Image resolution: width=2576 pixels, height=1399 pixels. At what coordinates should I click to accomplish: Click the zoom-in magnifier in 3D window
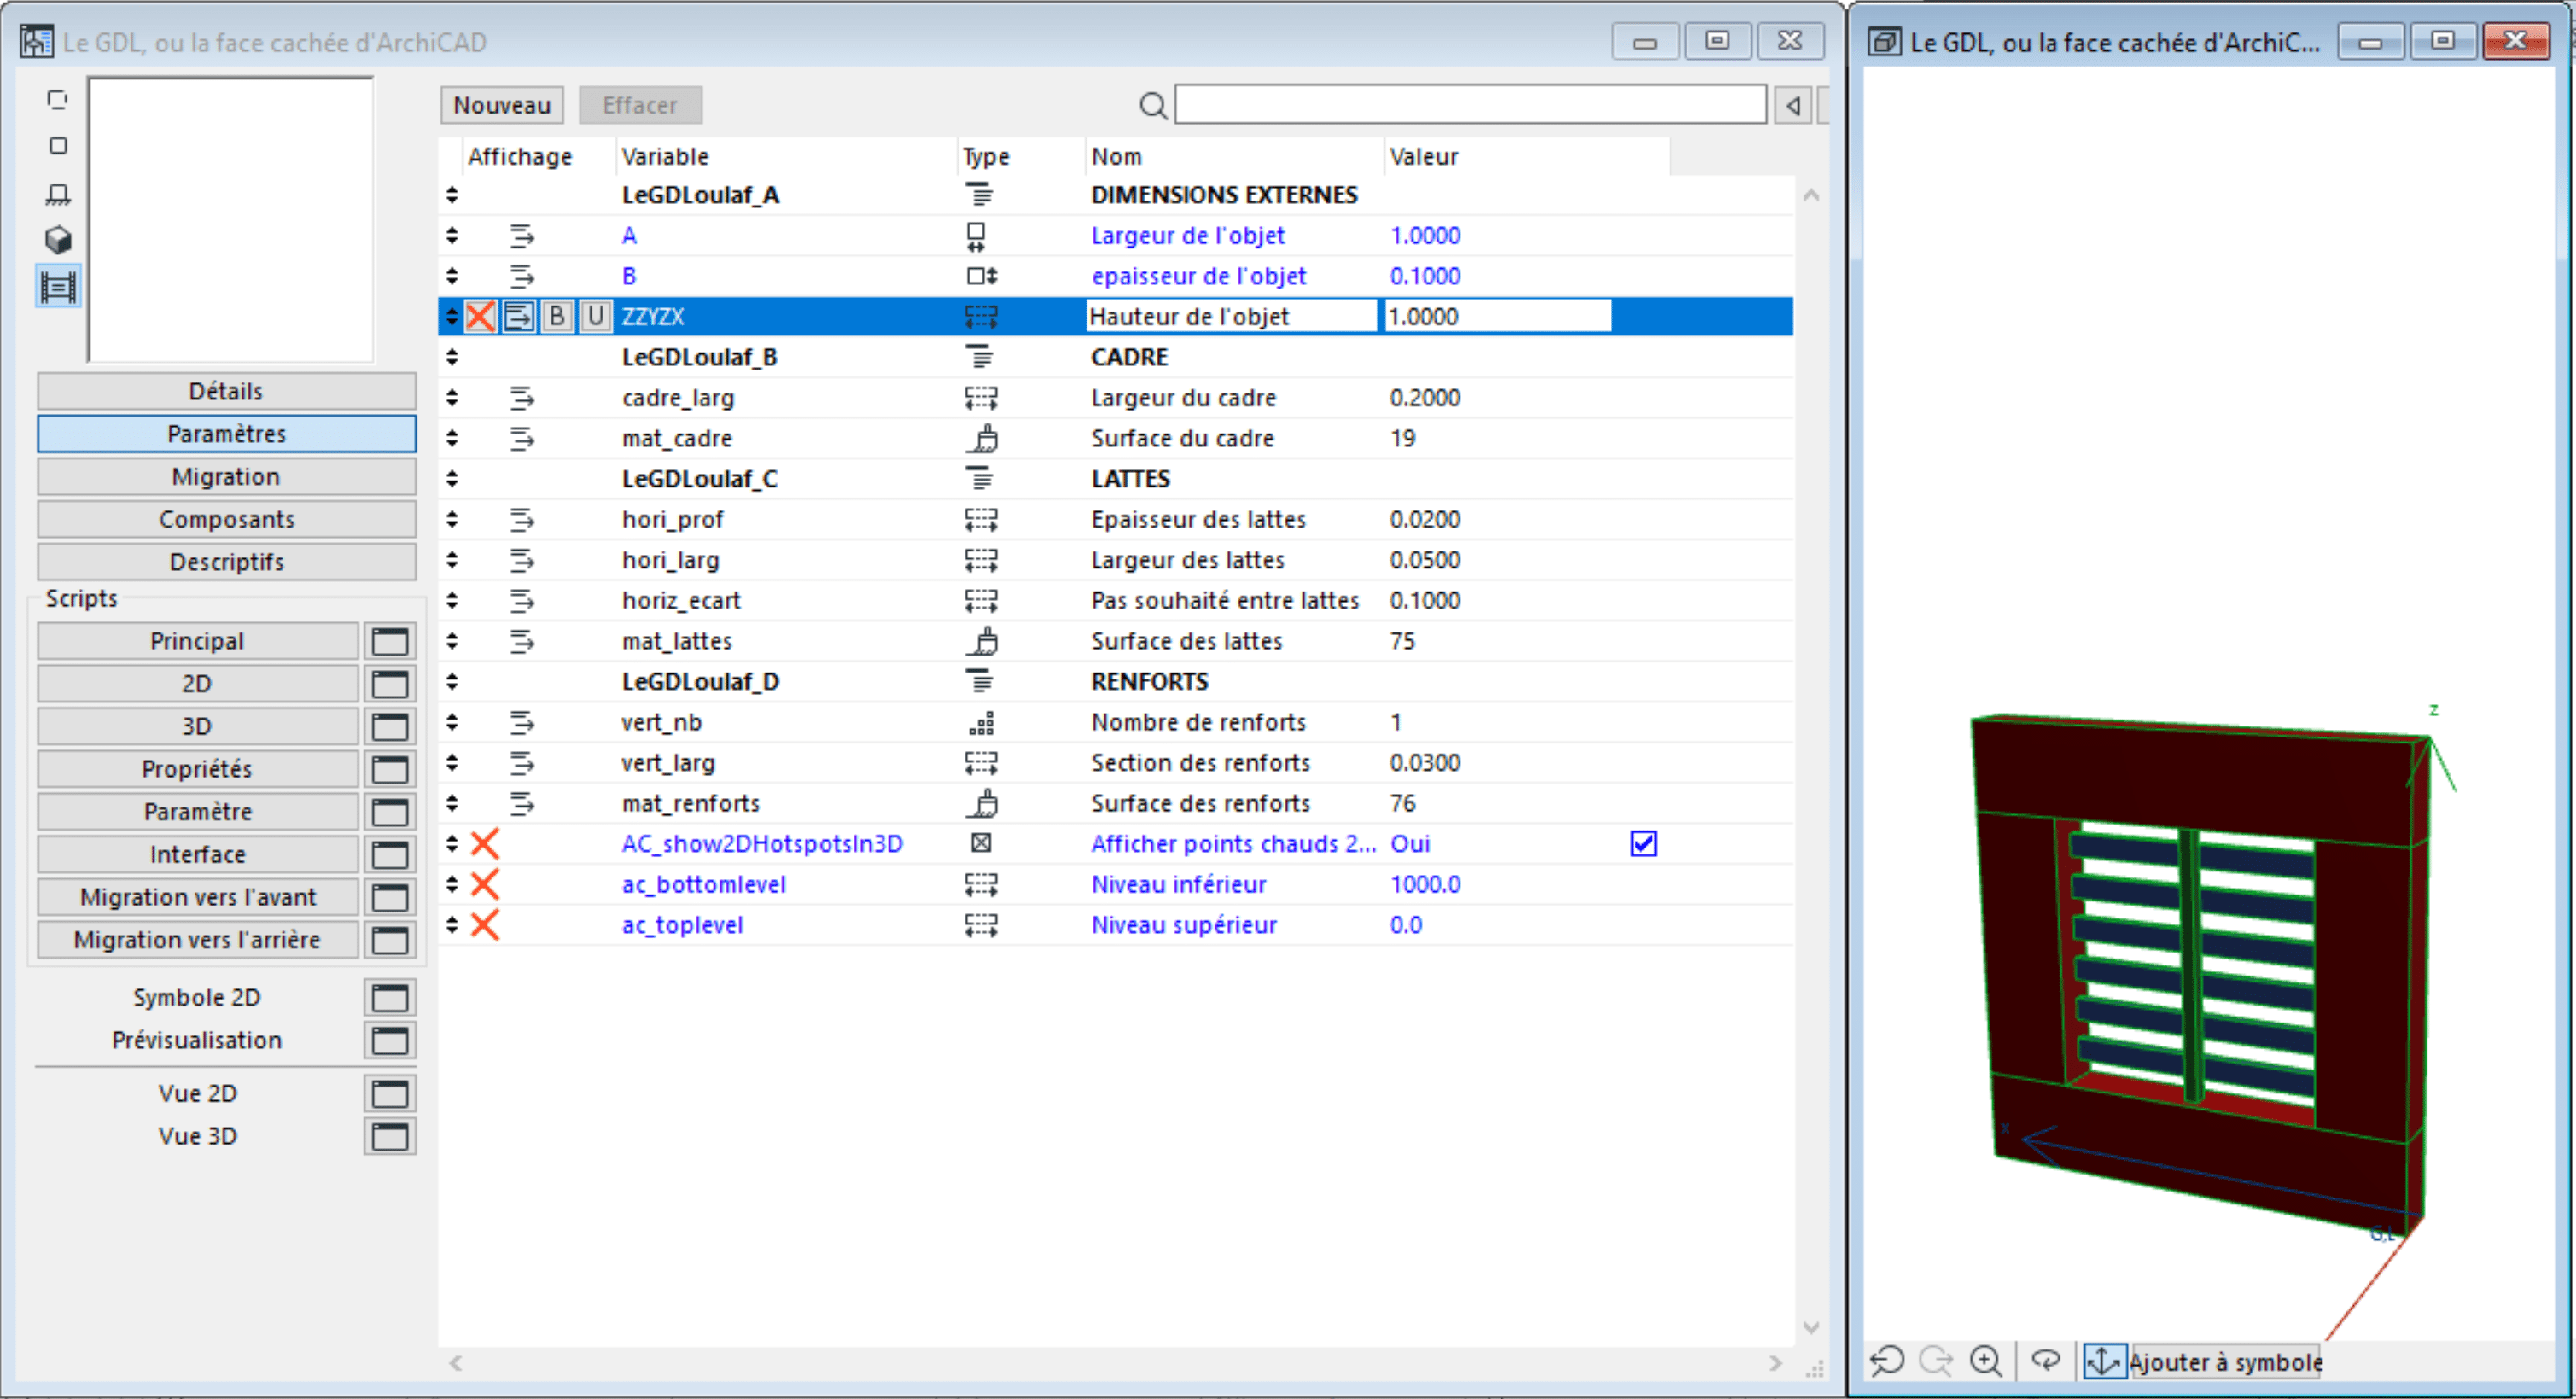(1986, 1361)
